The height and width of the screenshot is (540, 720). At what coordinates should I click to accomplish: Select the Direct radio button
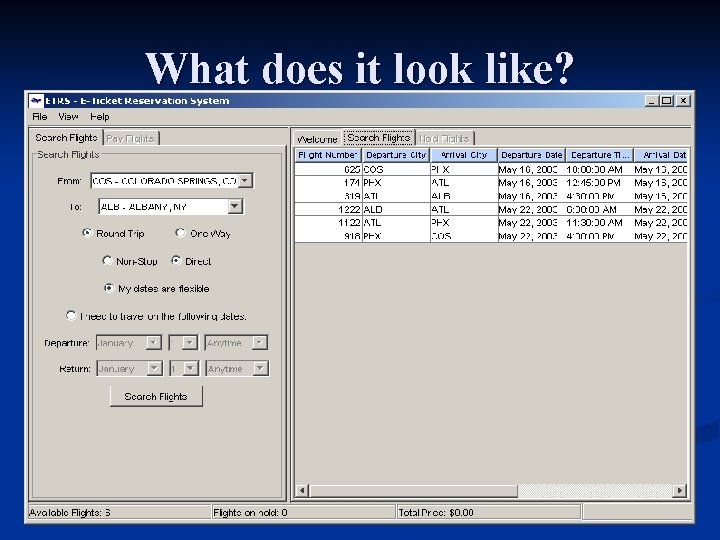tap(176, 261)
